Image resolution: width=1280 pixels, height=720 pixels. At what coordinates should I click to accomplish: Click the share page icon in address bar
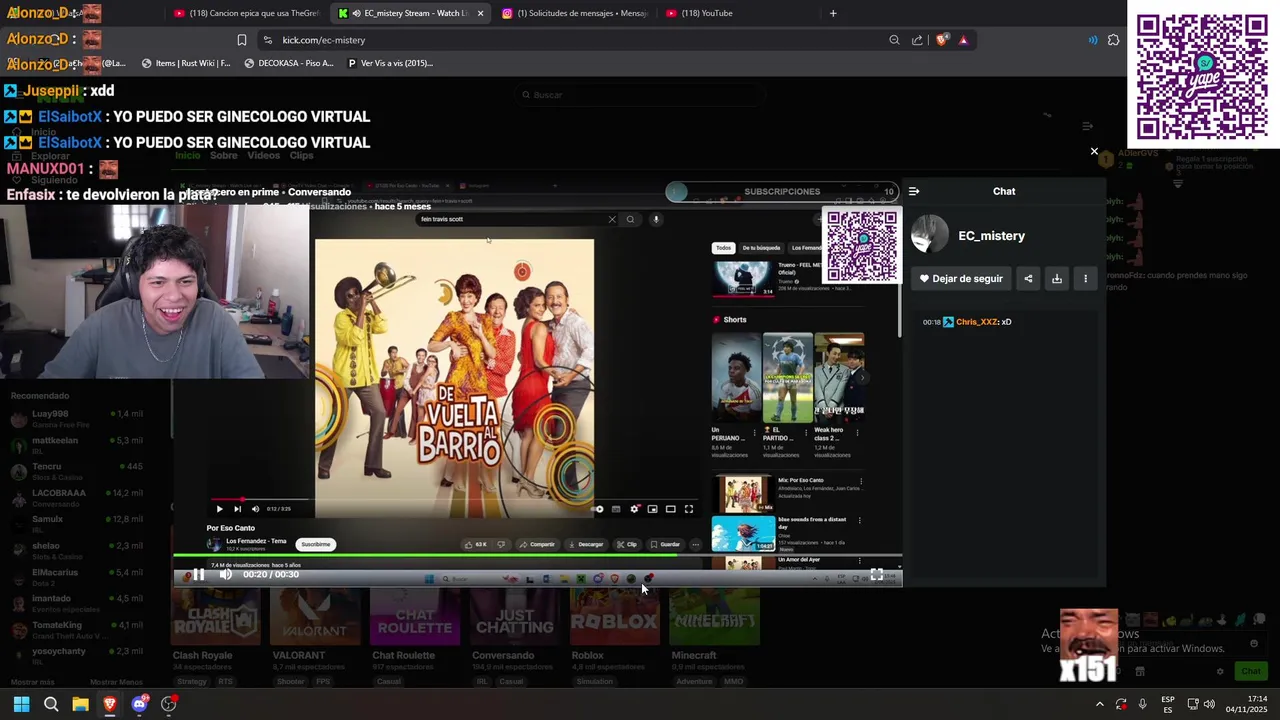(917, 40)
